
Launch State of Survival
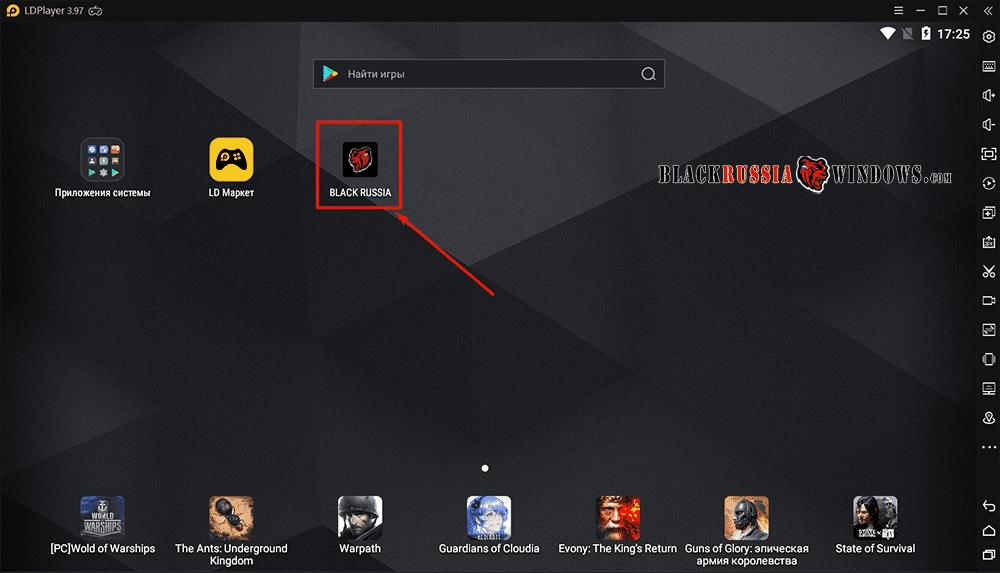click(875, 517)
